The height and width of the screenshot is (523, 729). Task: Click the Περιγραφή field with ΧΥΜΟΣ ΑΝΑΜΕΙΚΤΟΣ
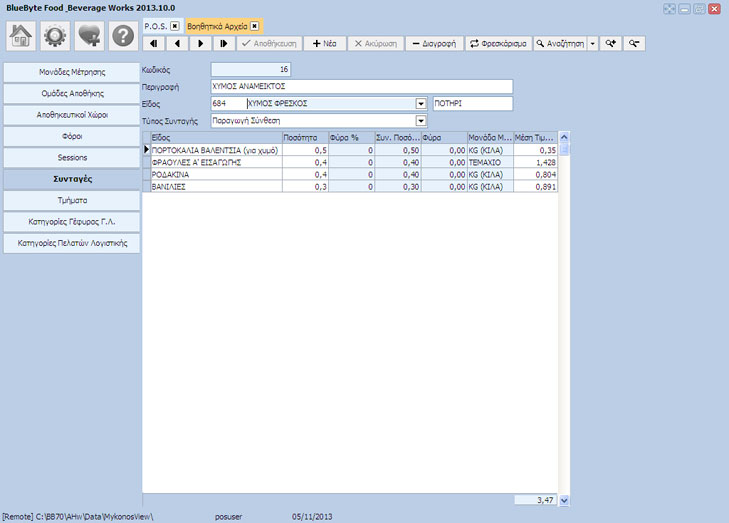[361, 87]
